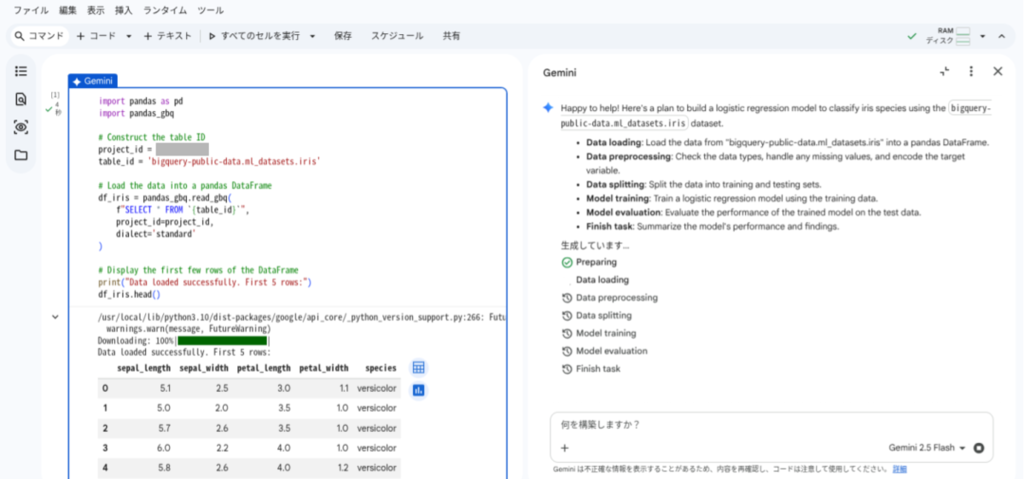Open the variables inspector eye icon
1024x479 pixels.
21,127
